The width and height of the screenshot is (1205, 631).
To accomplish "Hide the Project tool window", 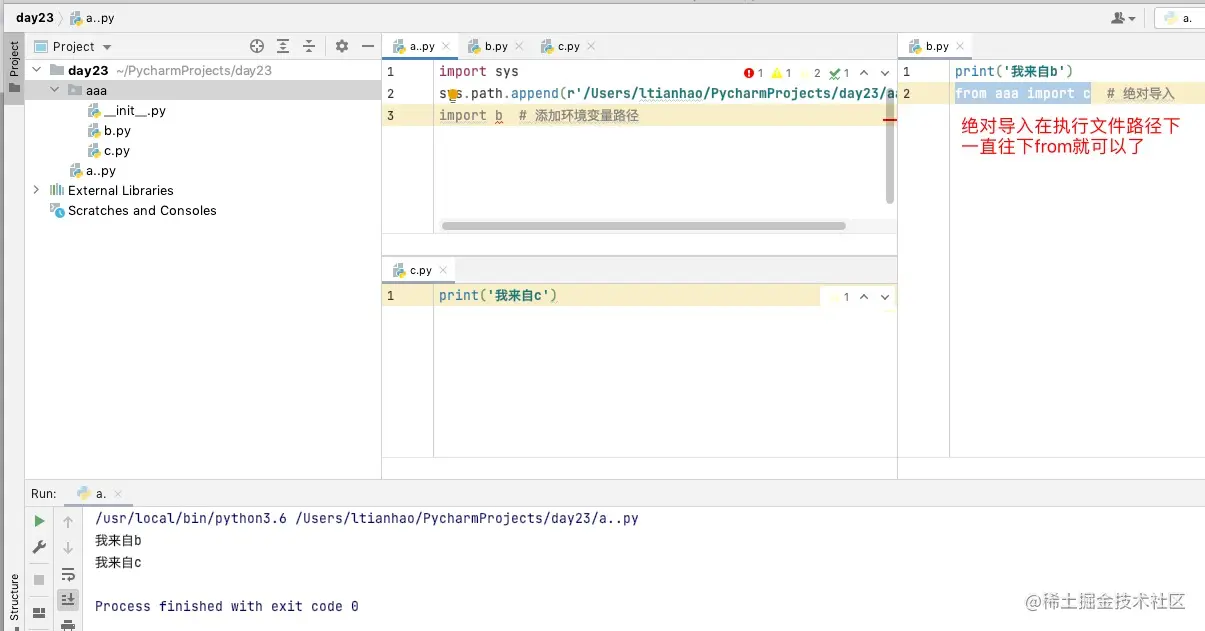I will pyautogui.click(x=367, y=46).
